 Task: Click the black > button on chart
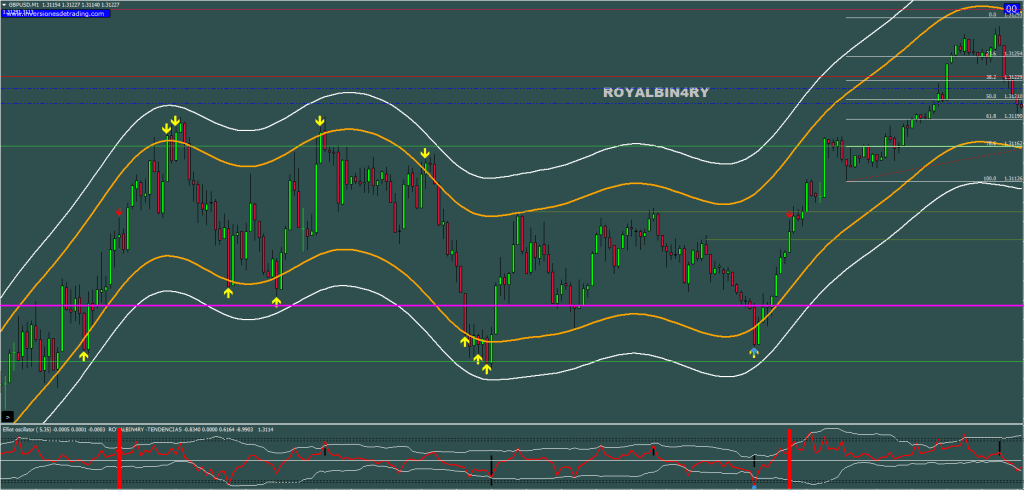click(x=7, y=416)
